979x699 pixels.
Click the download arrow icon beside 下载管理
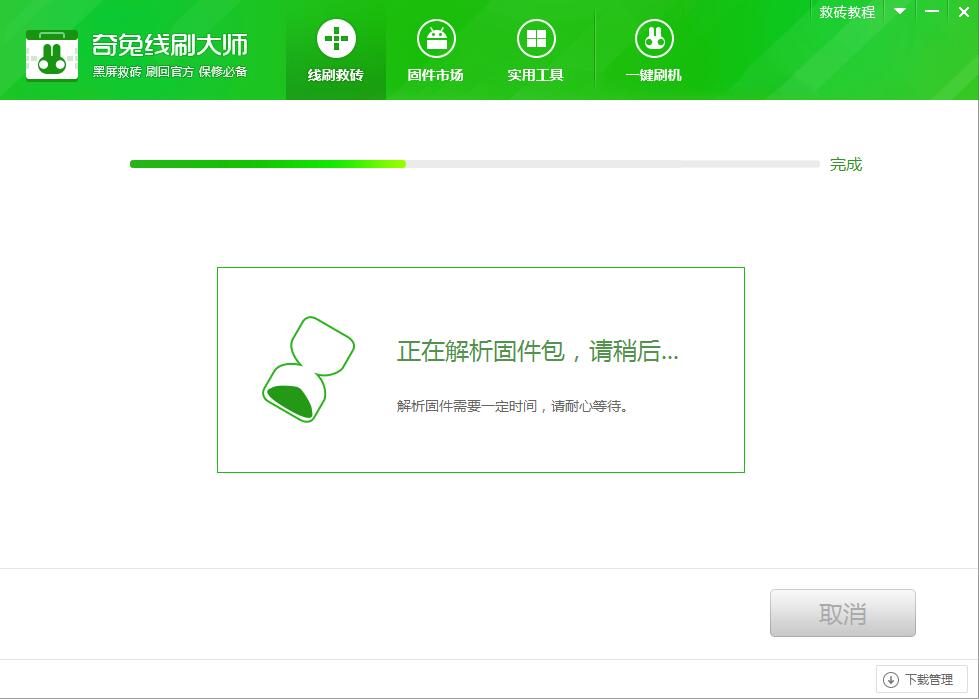(891, 680)
